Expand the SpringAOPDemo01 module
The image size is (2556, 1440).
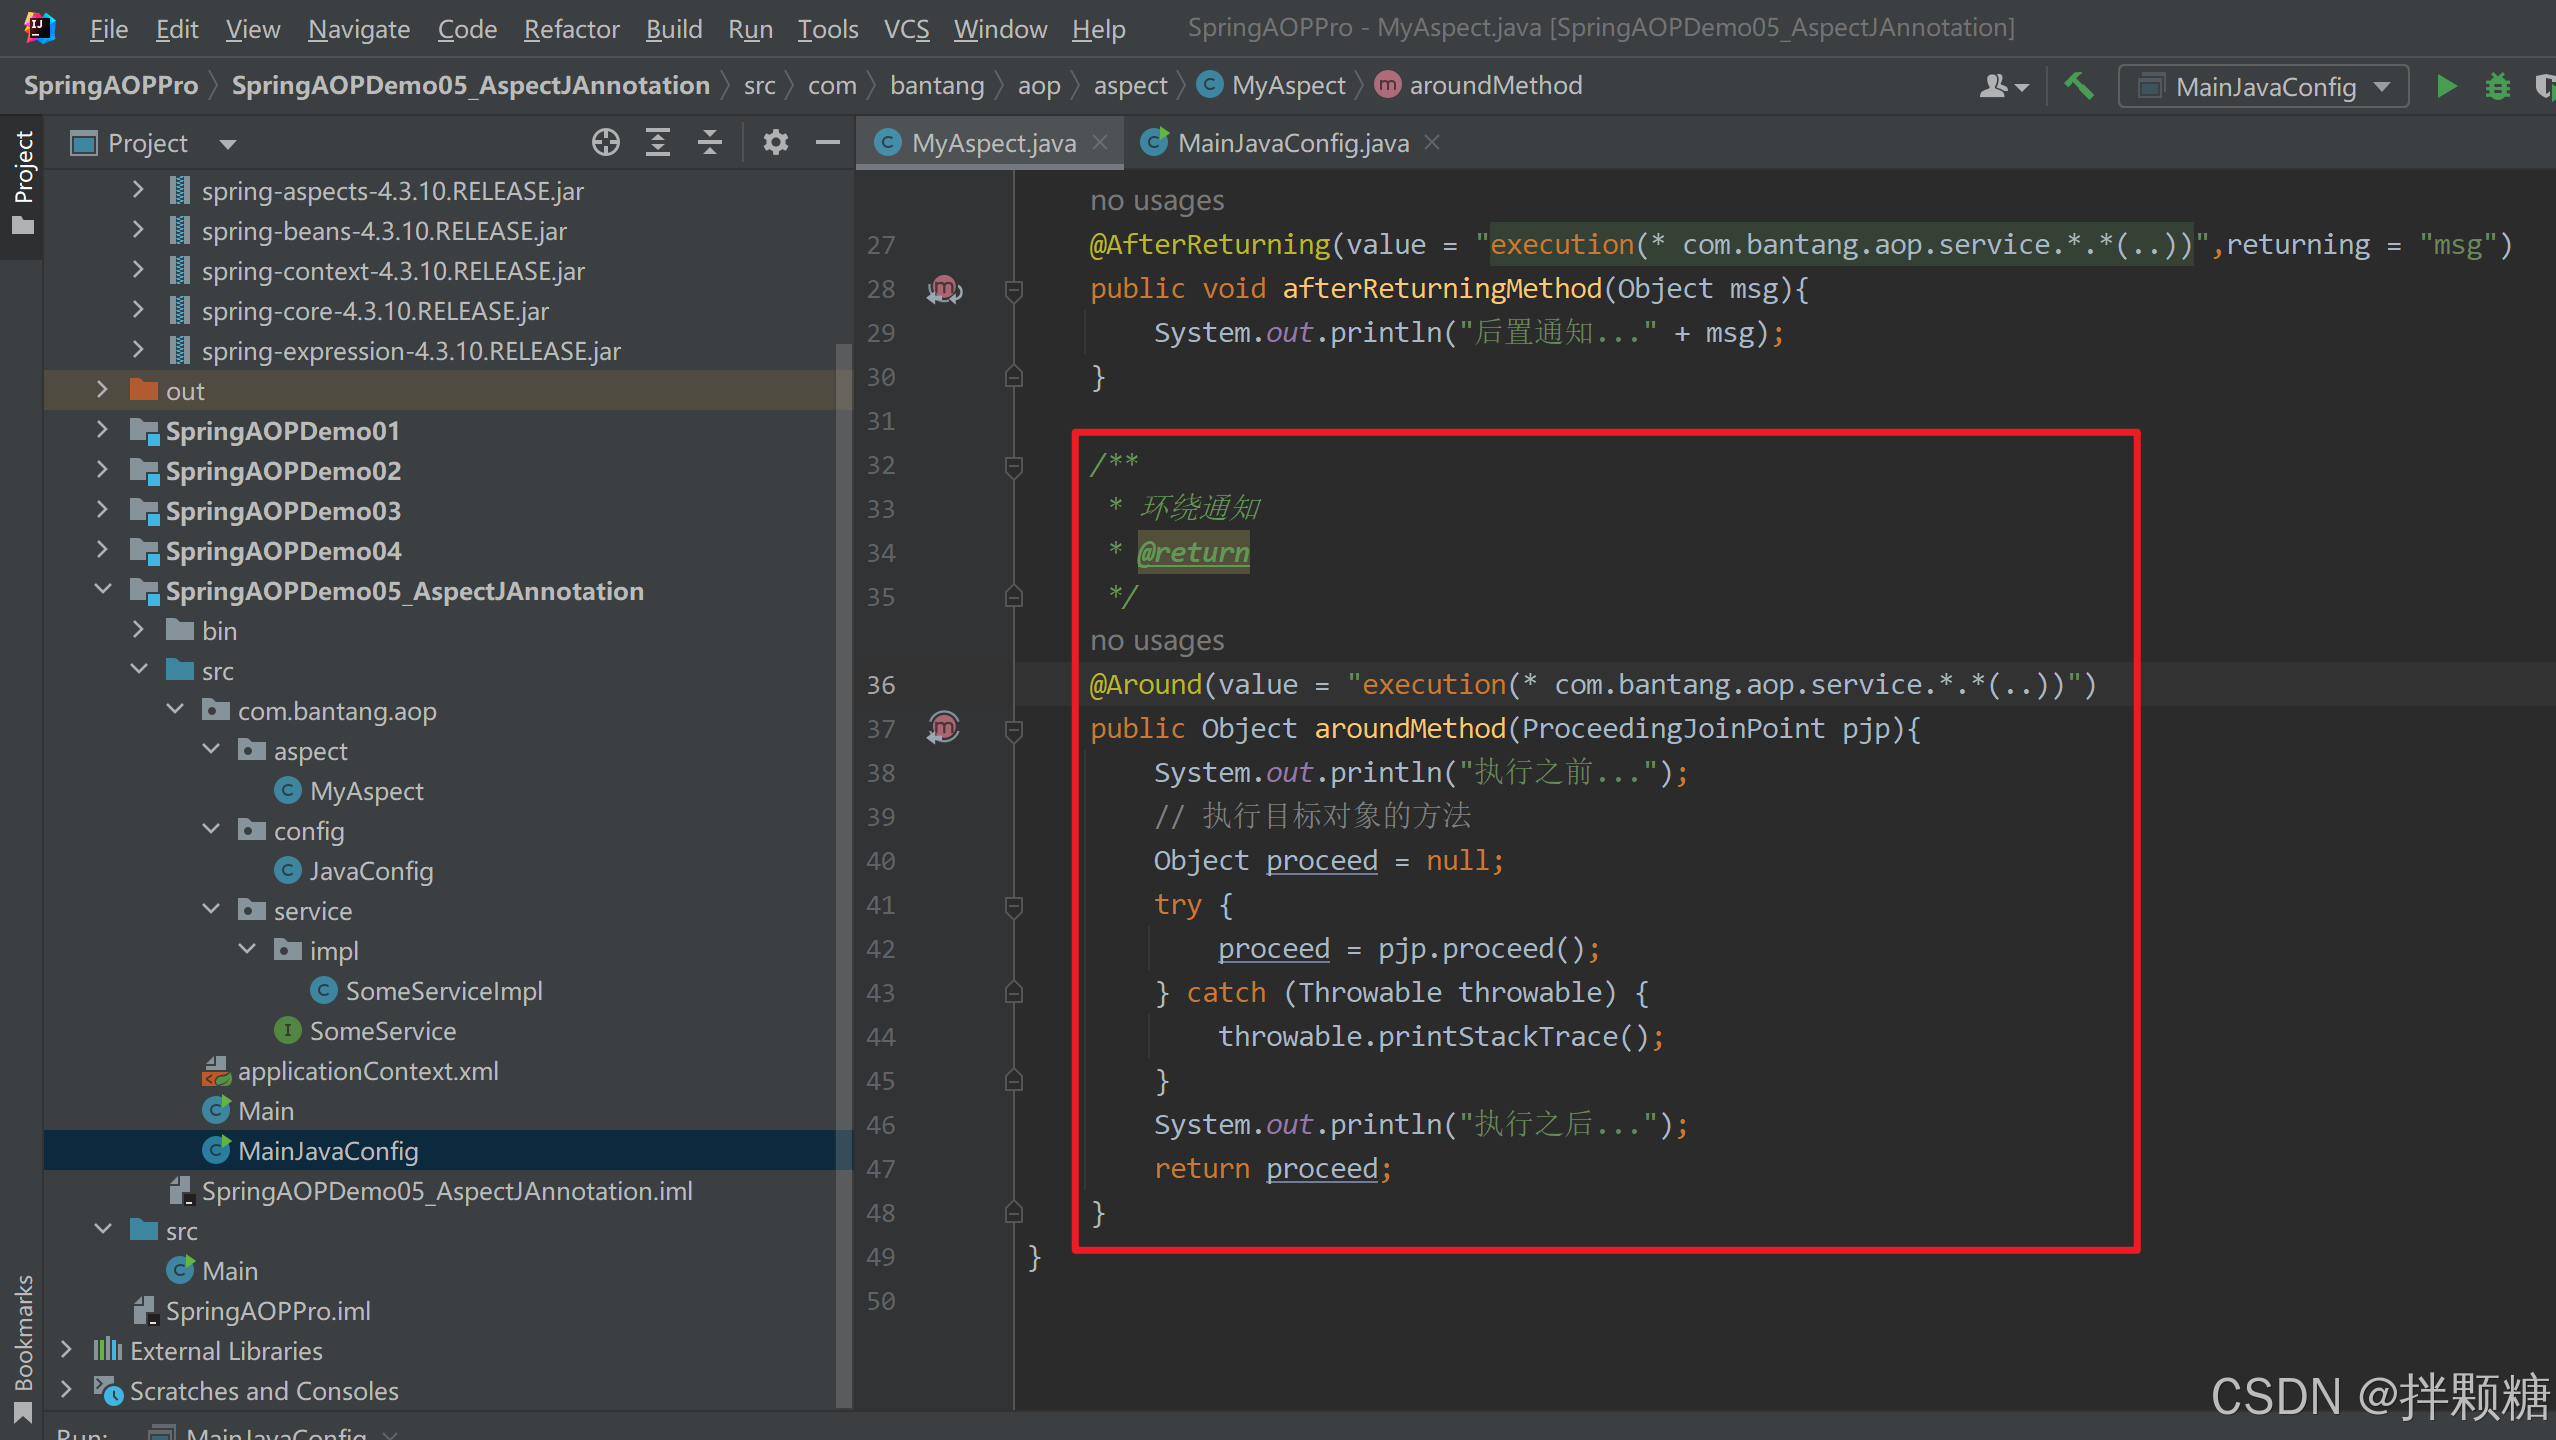(x=102, y=430)
